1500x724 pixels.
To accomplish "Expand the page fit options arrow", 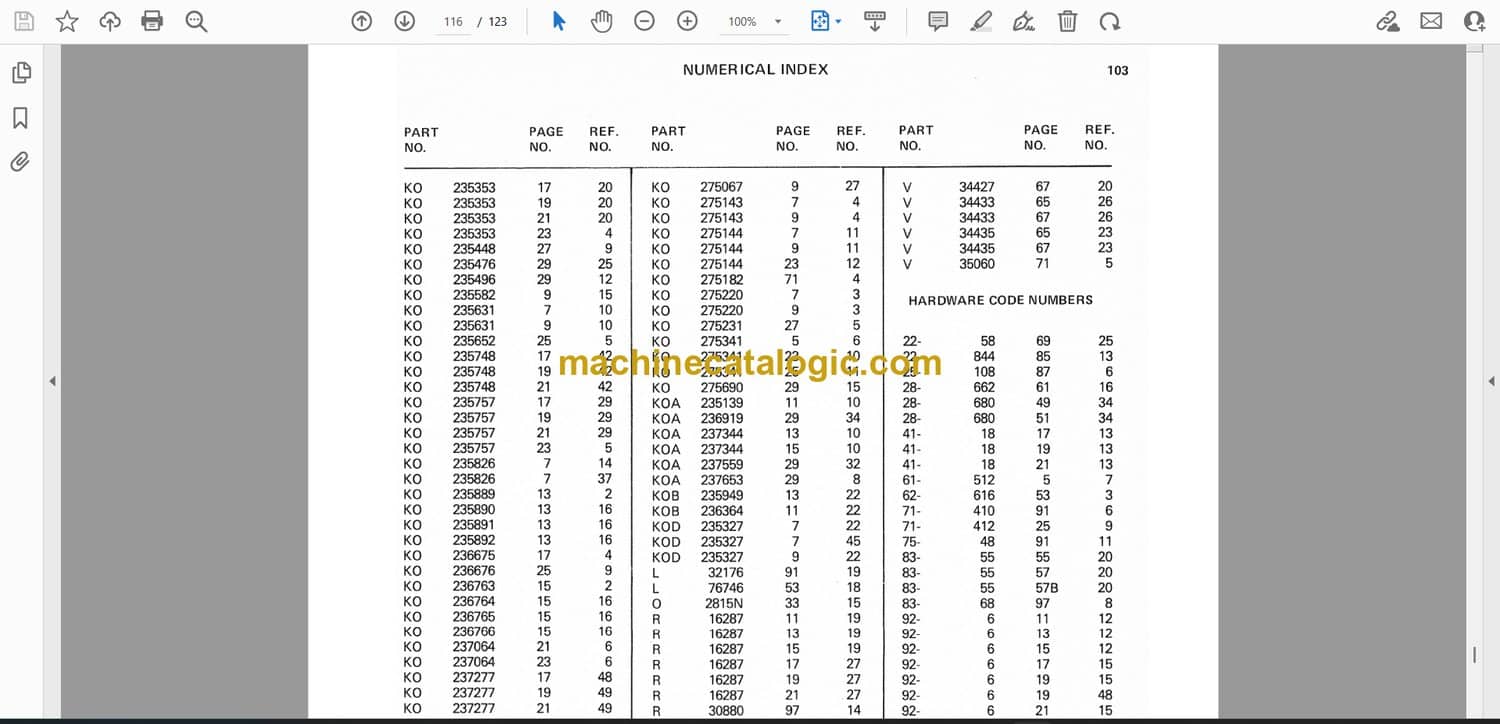I will (838, 21).
